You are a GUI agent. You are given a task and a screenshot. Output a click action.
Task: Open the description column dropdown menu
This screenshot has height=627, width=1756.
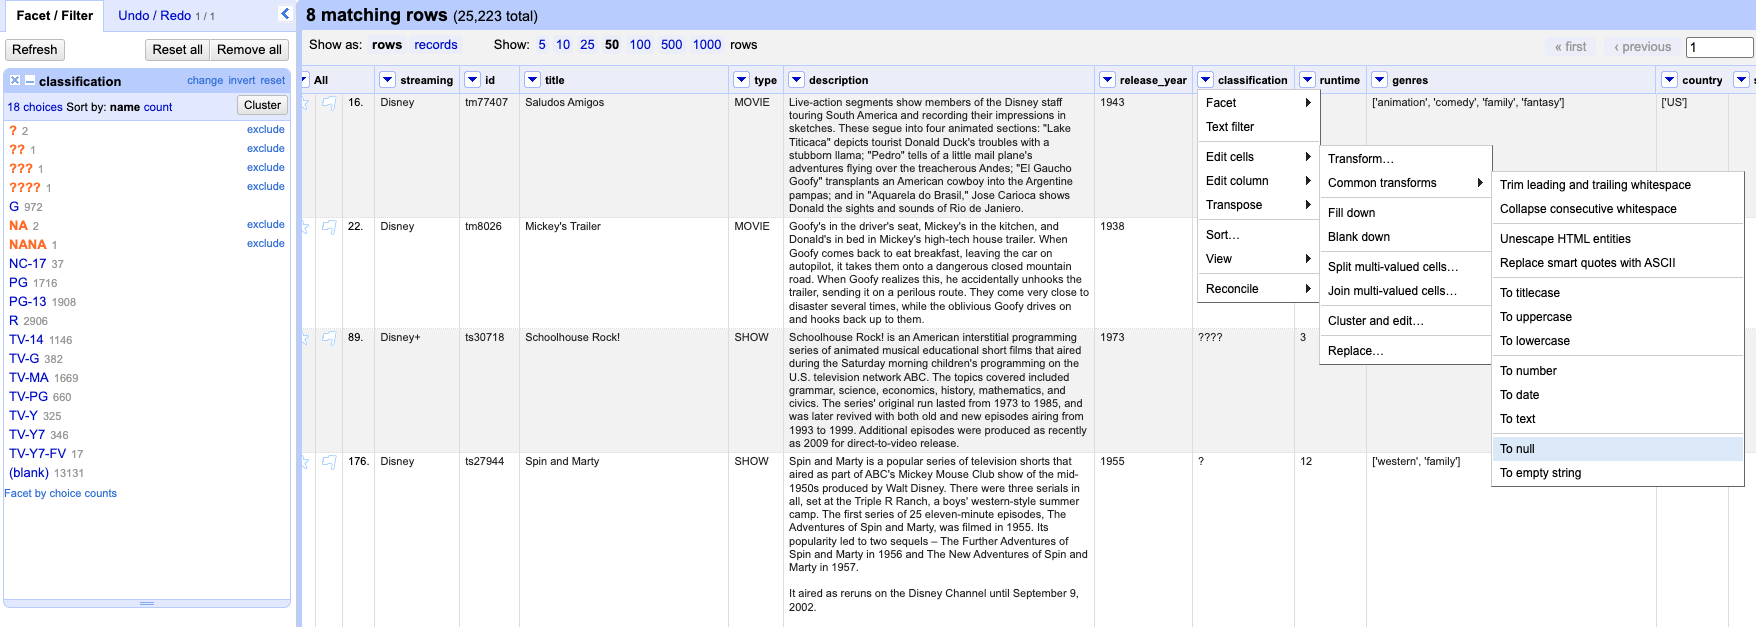pos(797,80)
